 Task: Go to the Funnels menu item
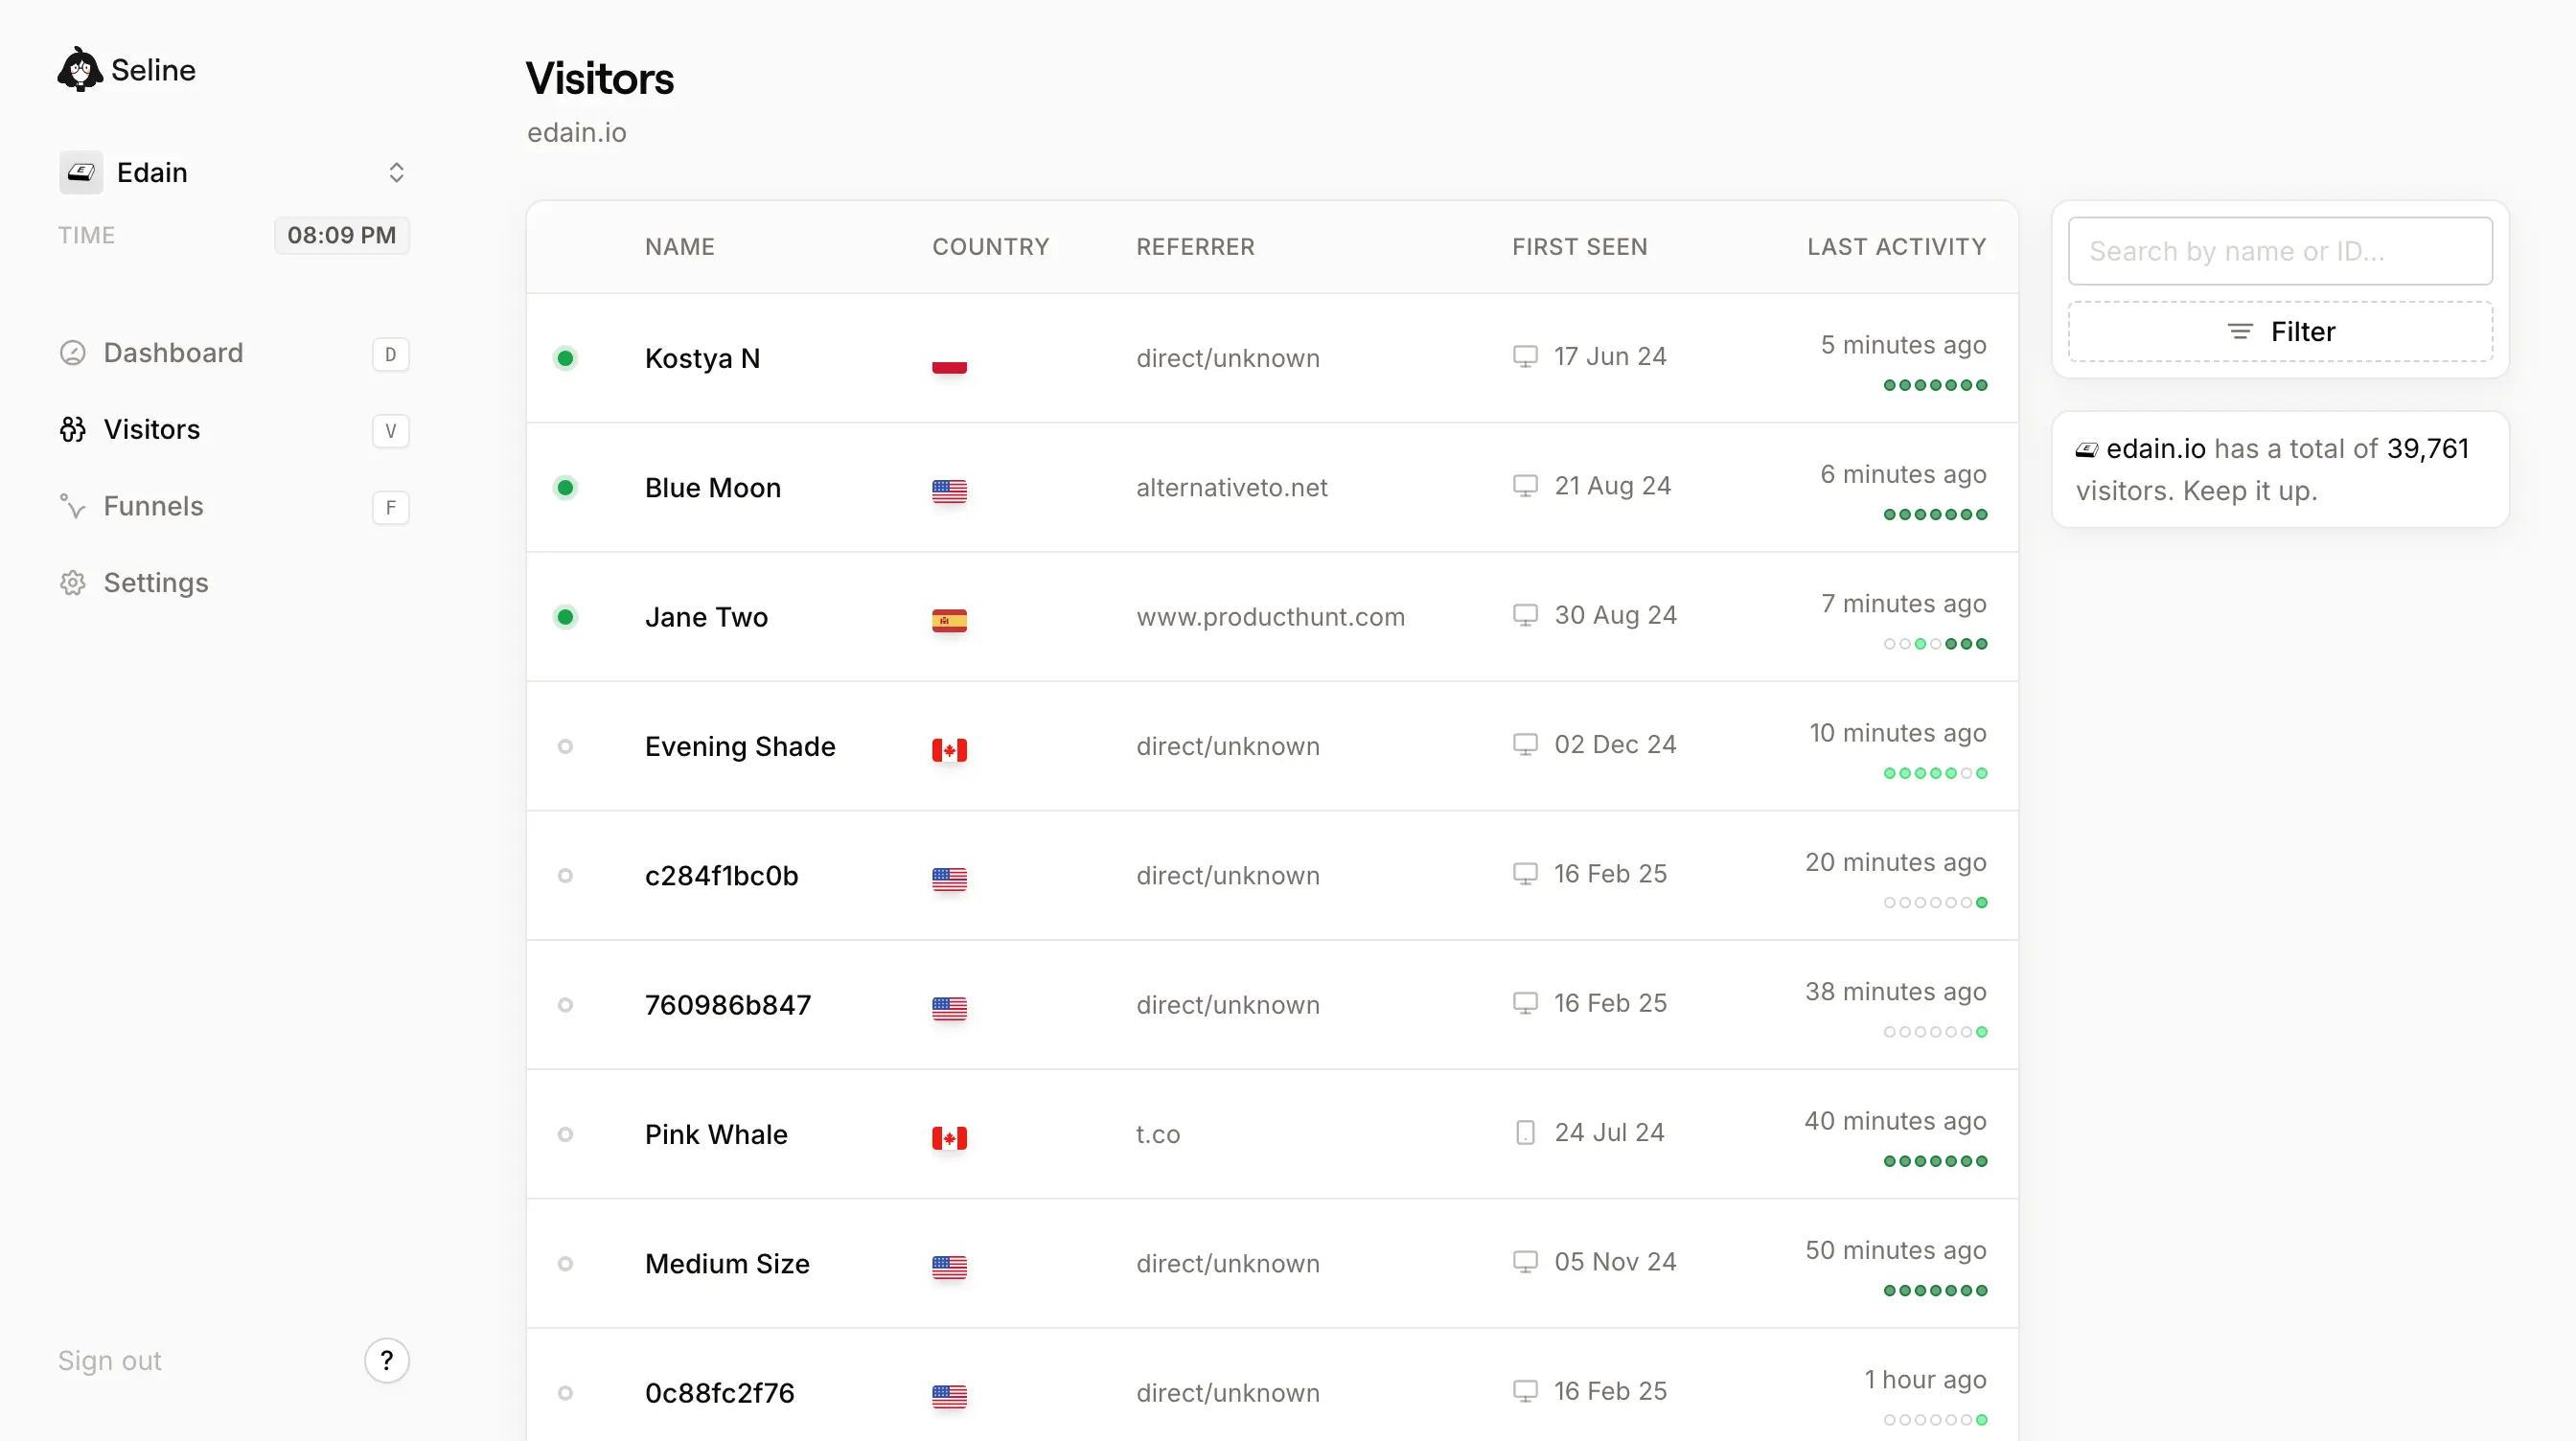153,507
